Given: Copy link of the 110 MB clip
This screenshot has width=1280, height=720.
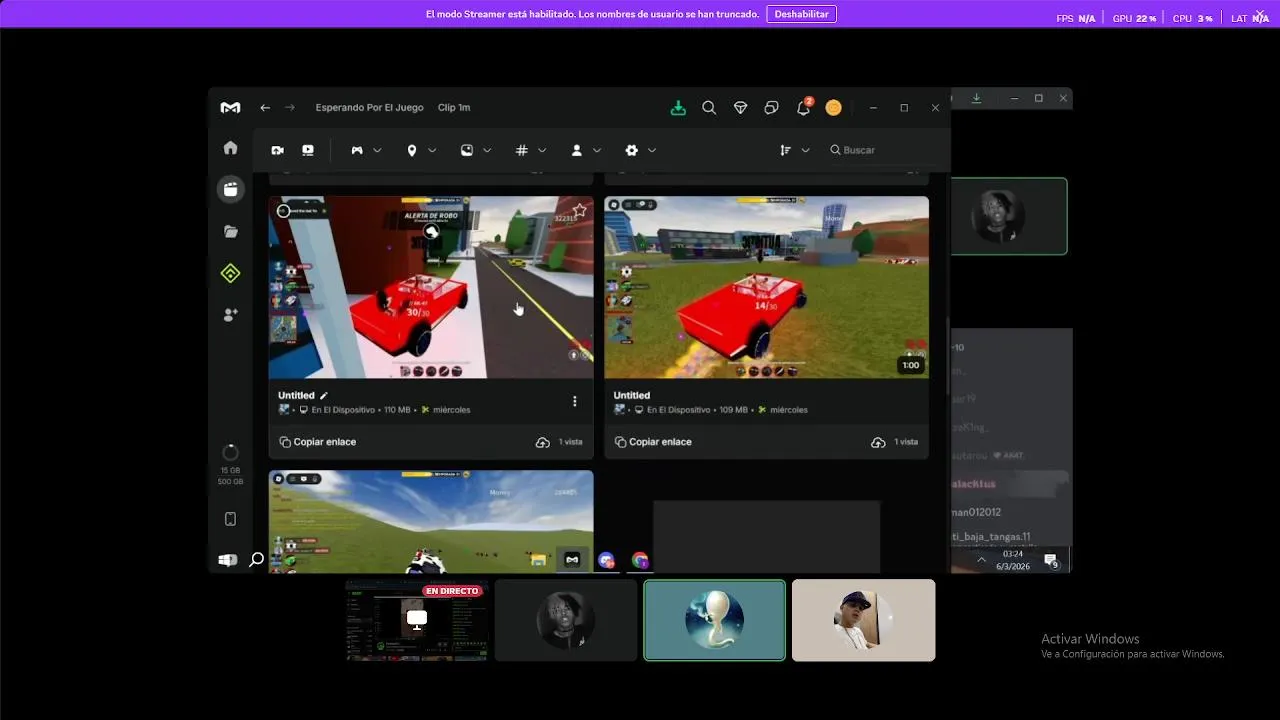Looking at the screenshot, I should pos(318,442).
